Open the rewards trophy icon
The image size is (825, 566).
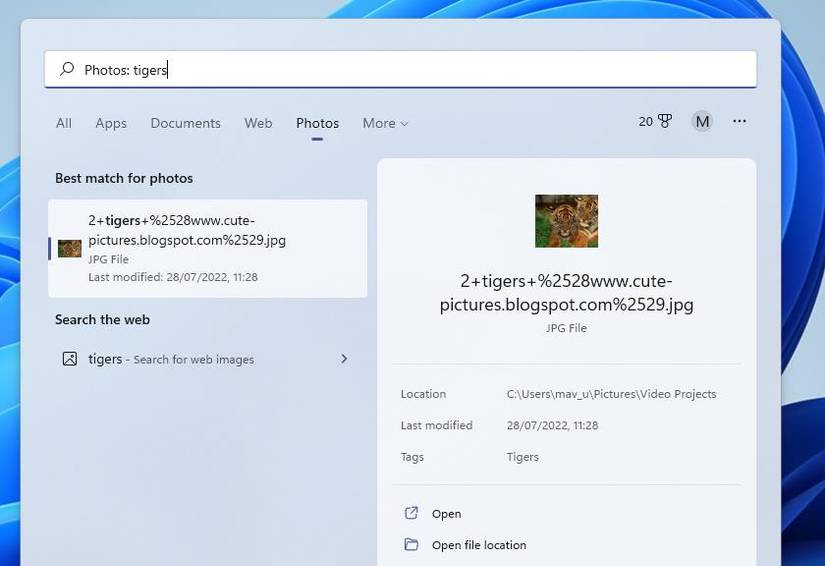click(665, 122)
